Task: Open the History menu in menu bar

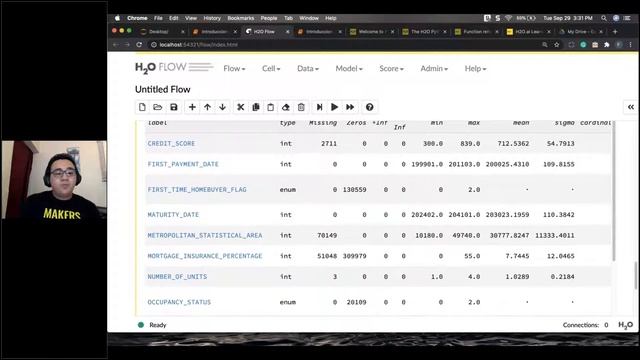Action: 212,18
